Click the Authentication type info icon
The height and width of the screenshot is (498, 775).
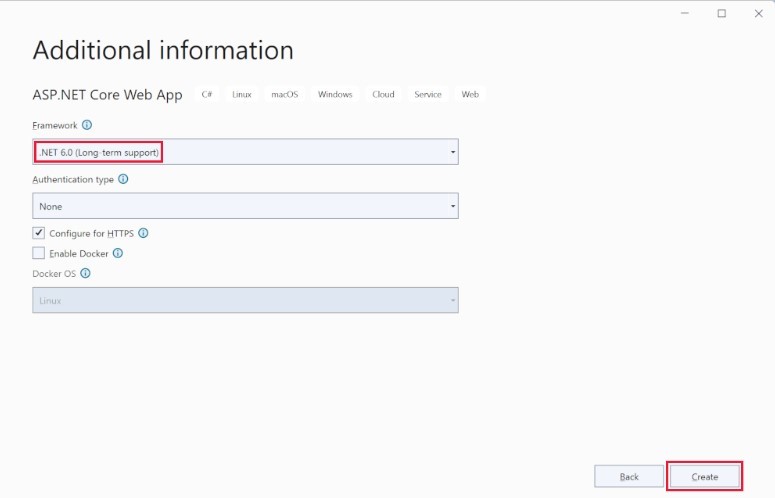click(123, 179)
